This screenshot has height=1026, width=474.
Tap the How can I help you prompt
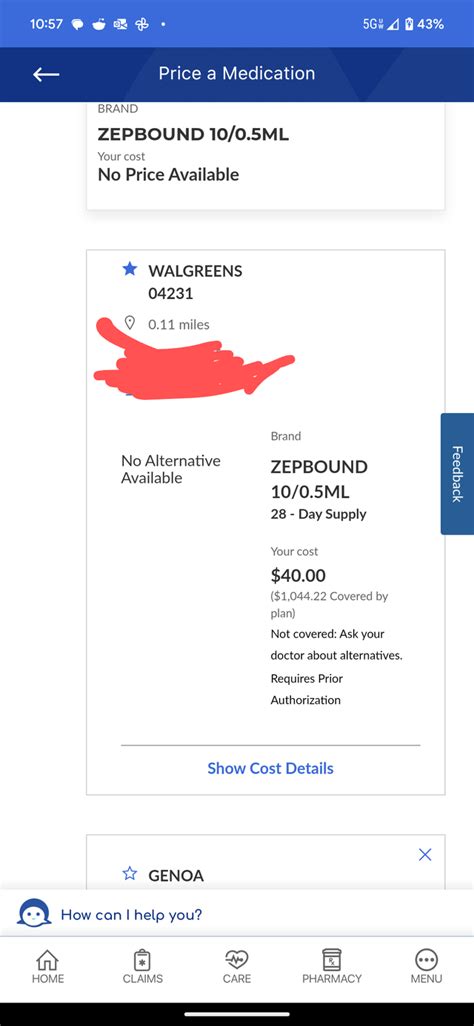132,914
